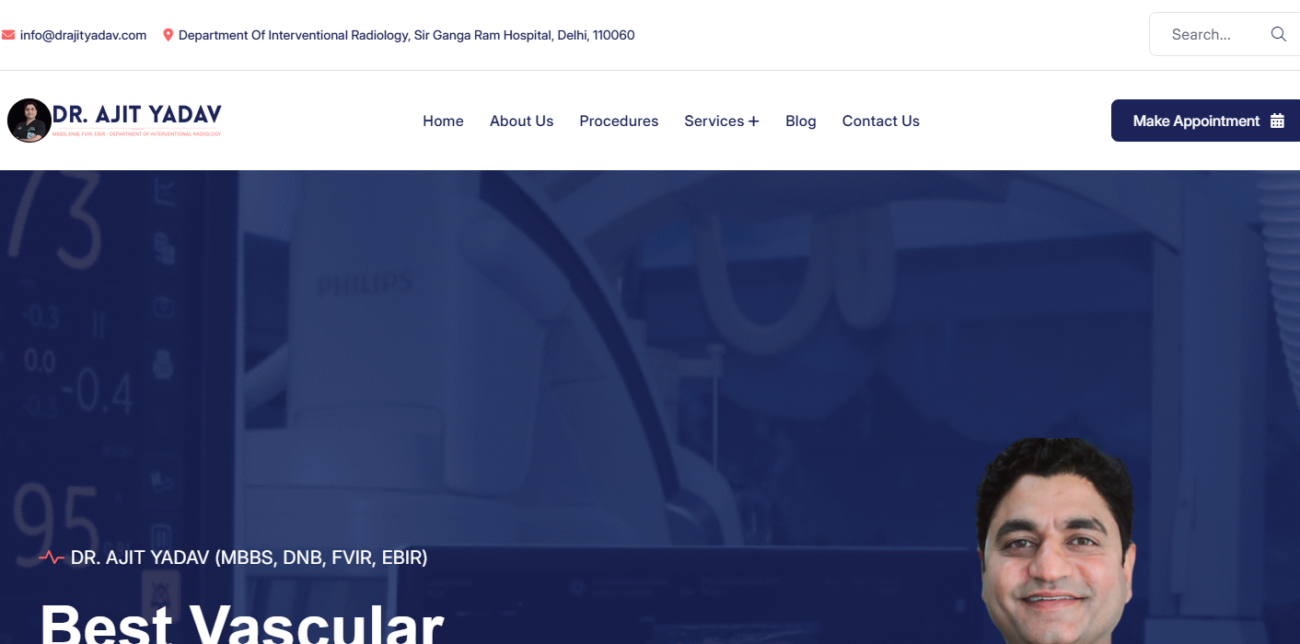Click the calendar icon in Make Appointment

(x=1277, y=121)
